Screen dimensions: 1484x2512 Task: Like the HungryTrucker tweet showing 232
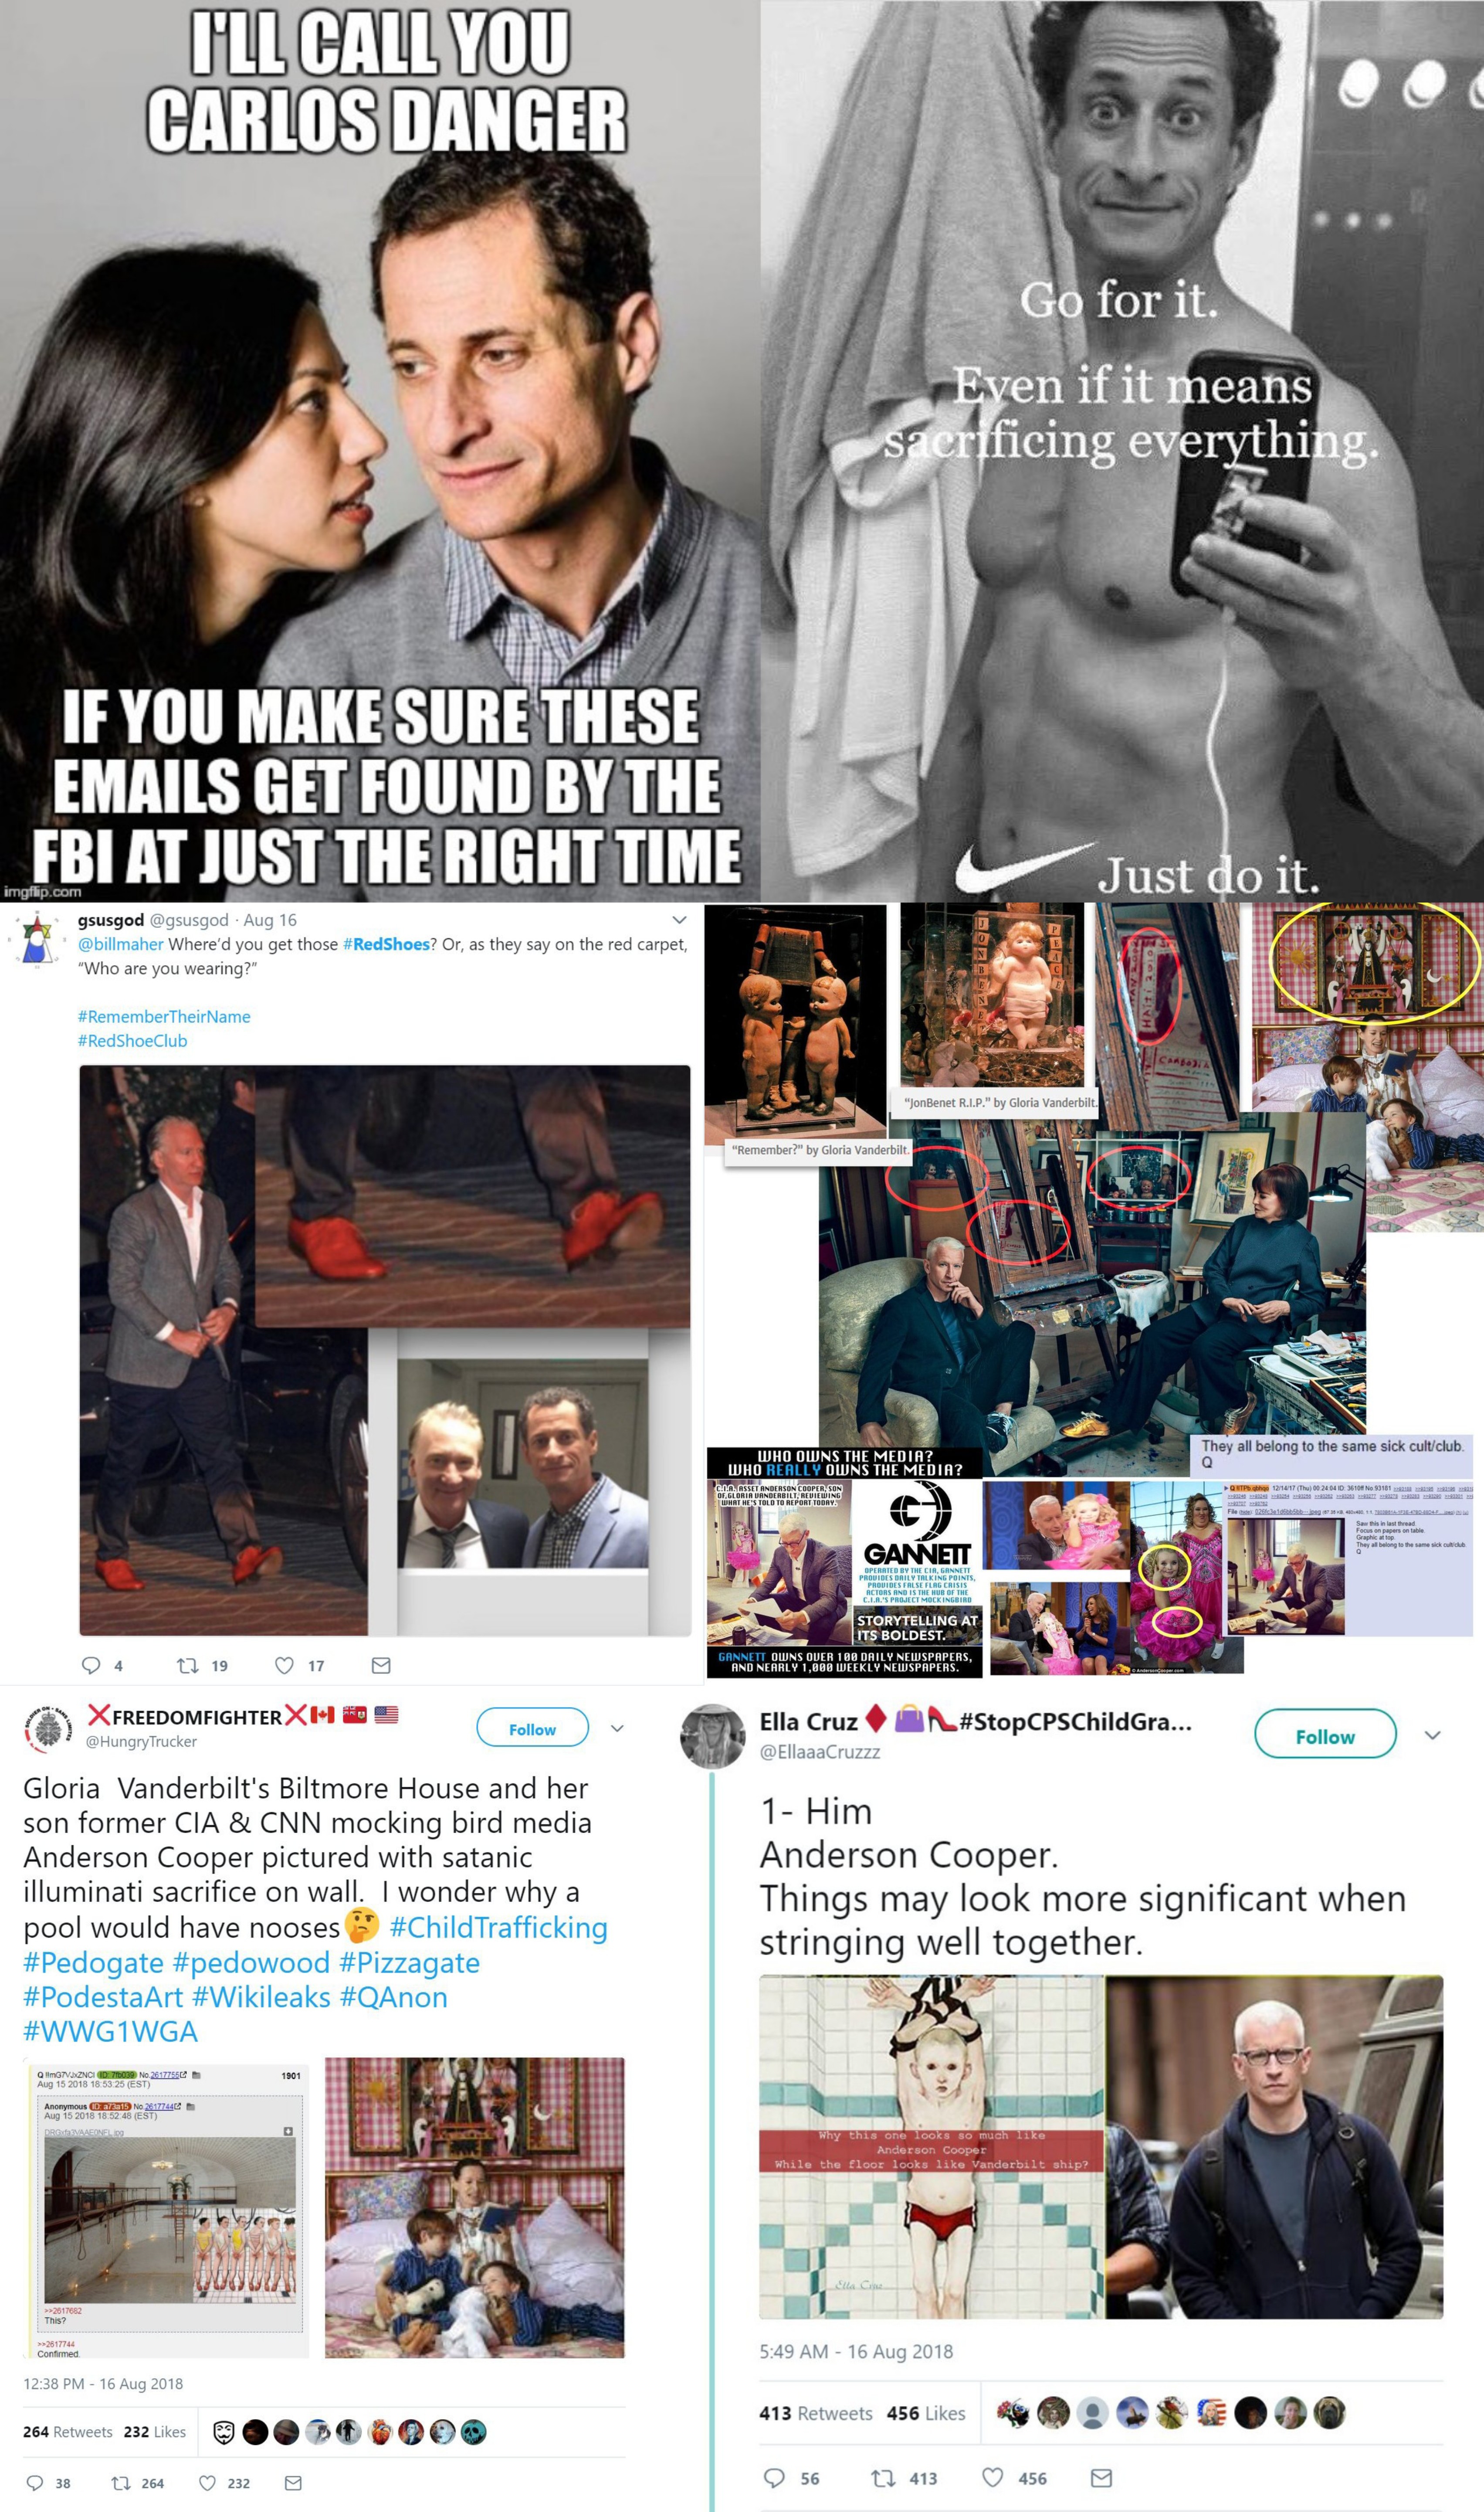(x=207, y=2482)
